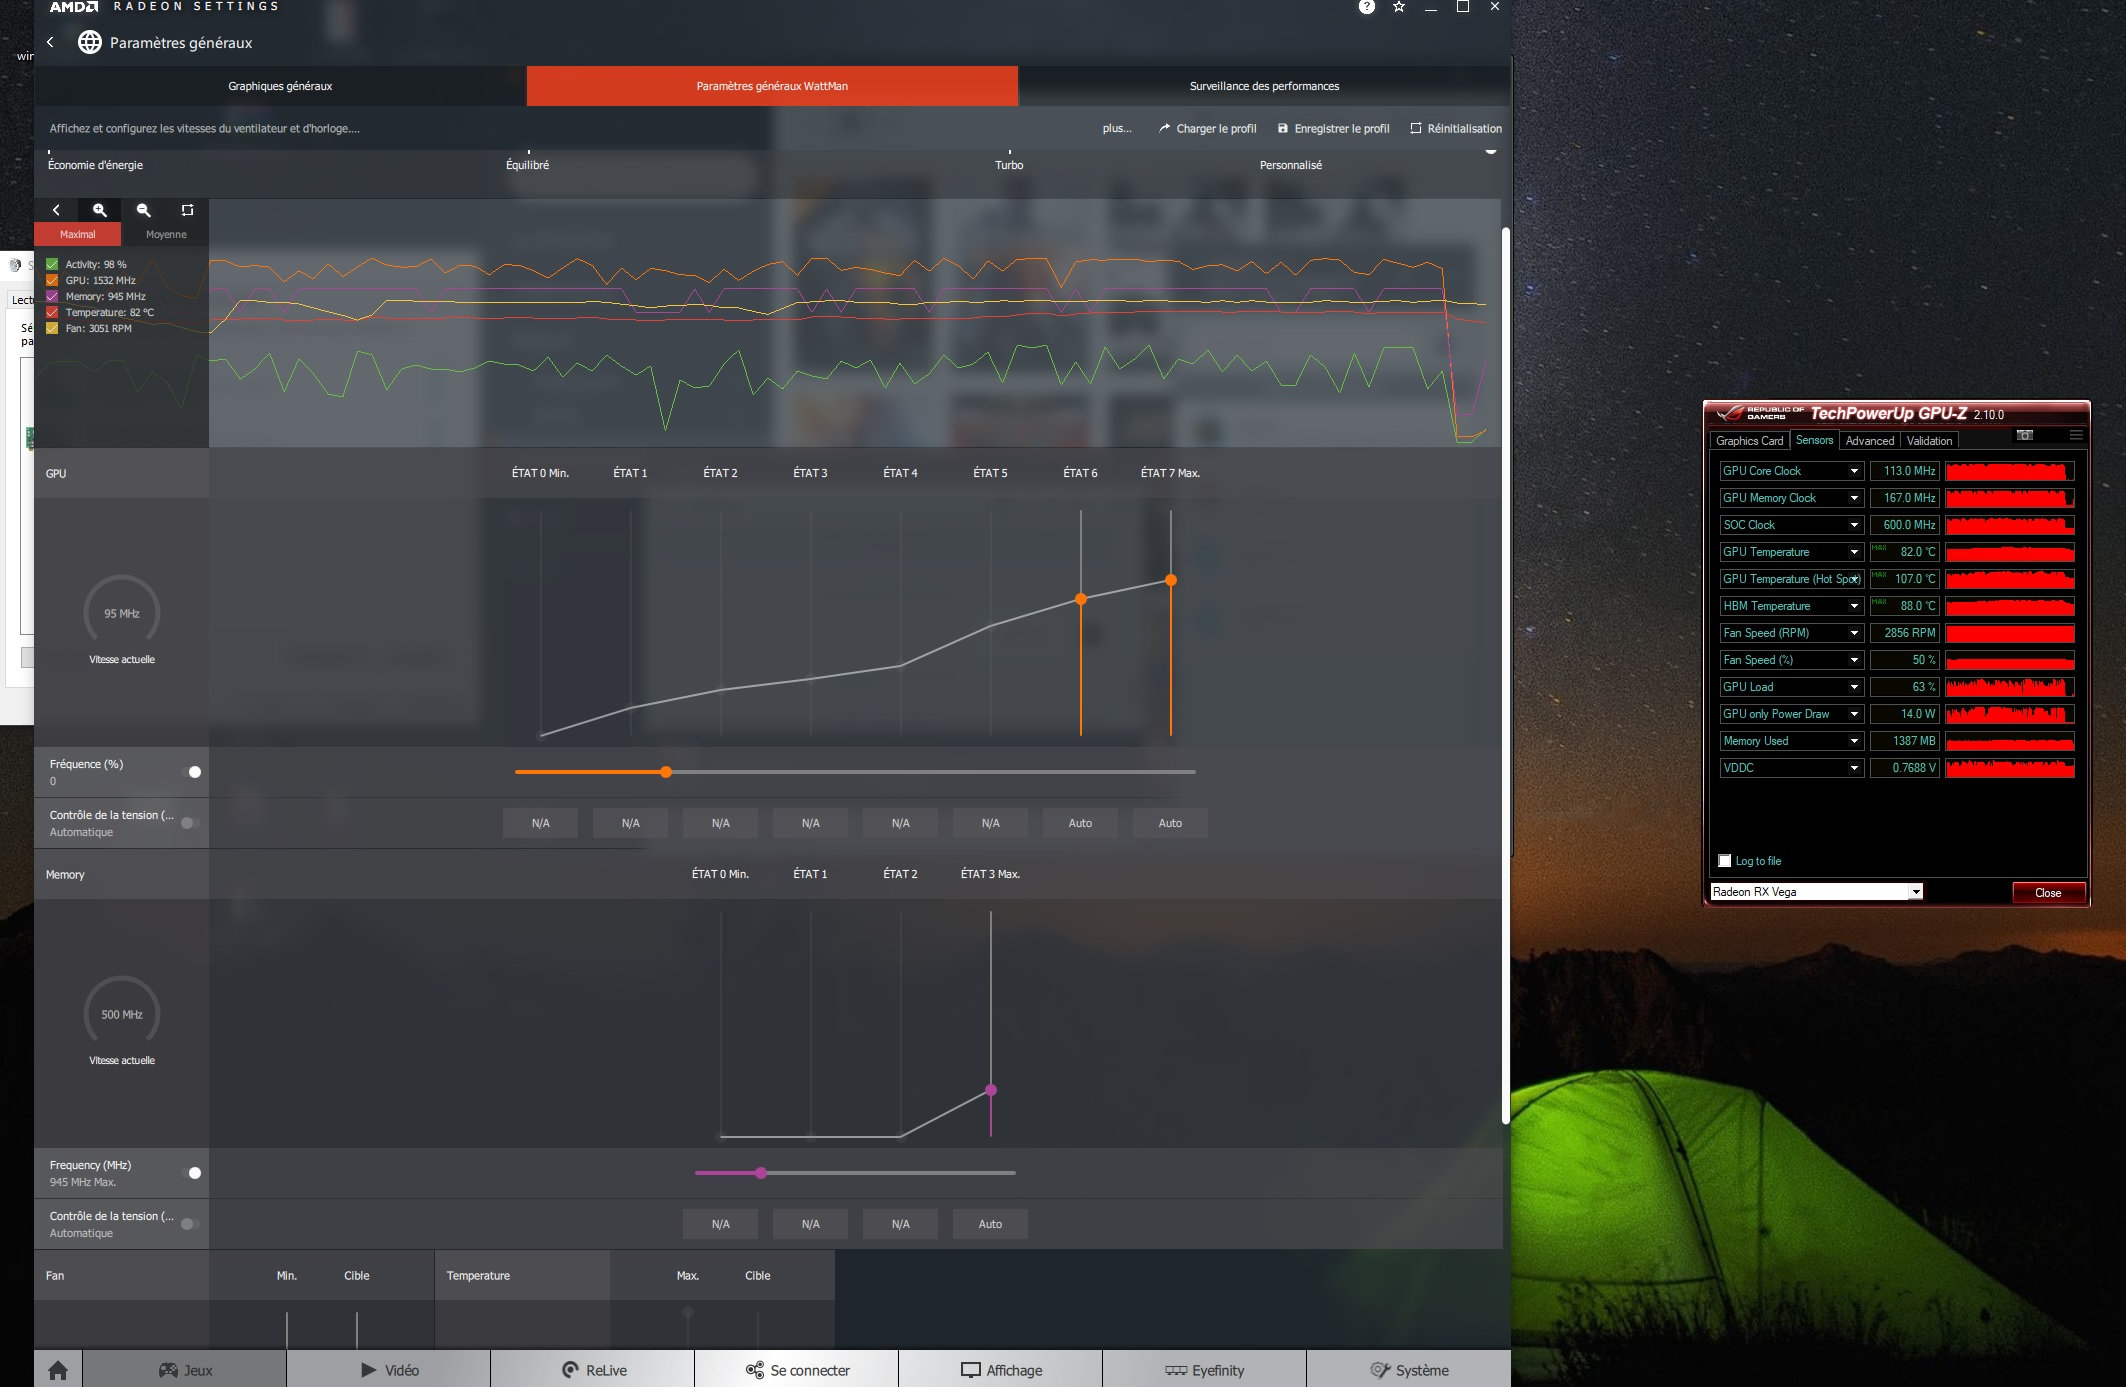This screenshot has width=2126, height=1387.
Task: Uncheck the Fan RPM graph checkbox
Action: (52, 328)
